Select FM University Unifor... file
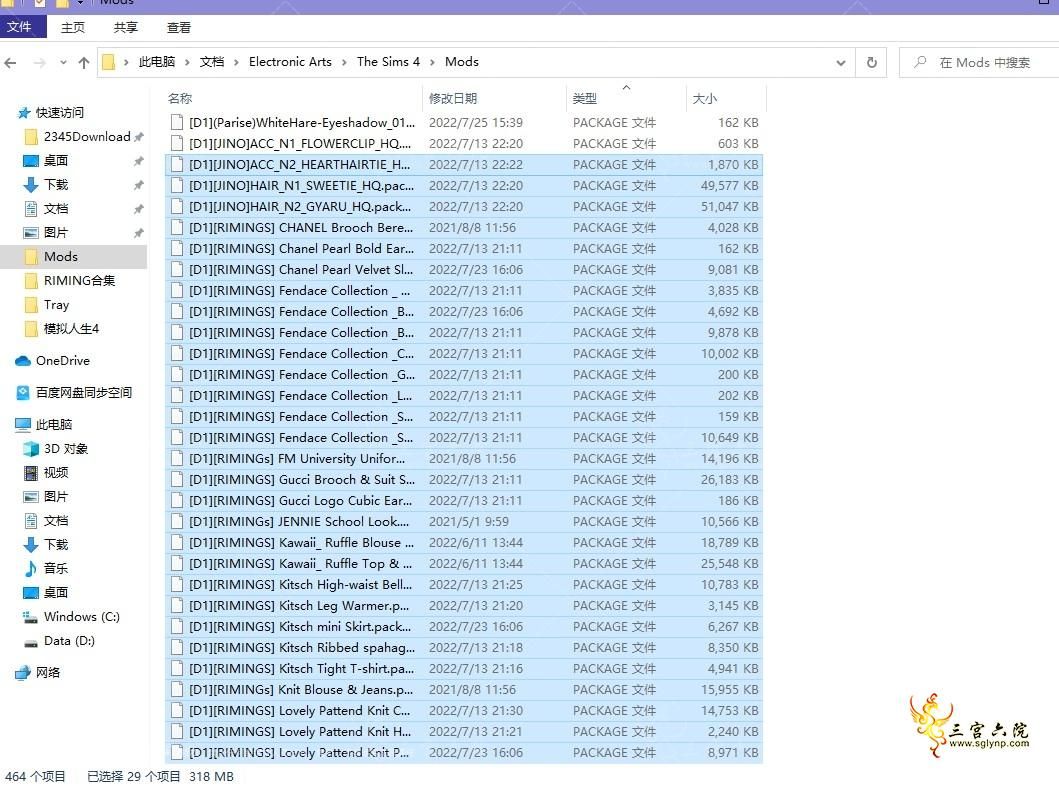The width and height of the screenshot is (1059, 788). coord(464,458)
